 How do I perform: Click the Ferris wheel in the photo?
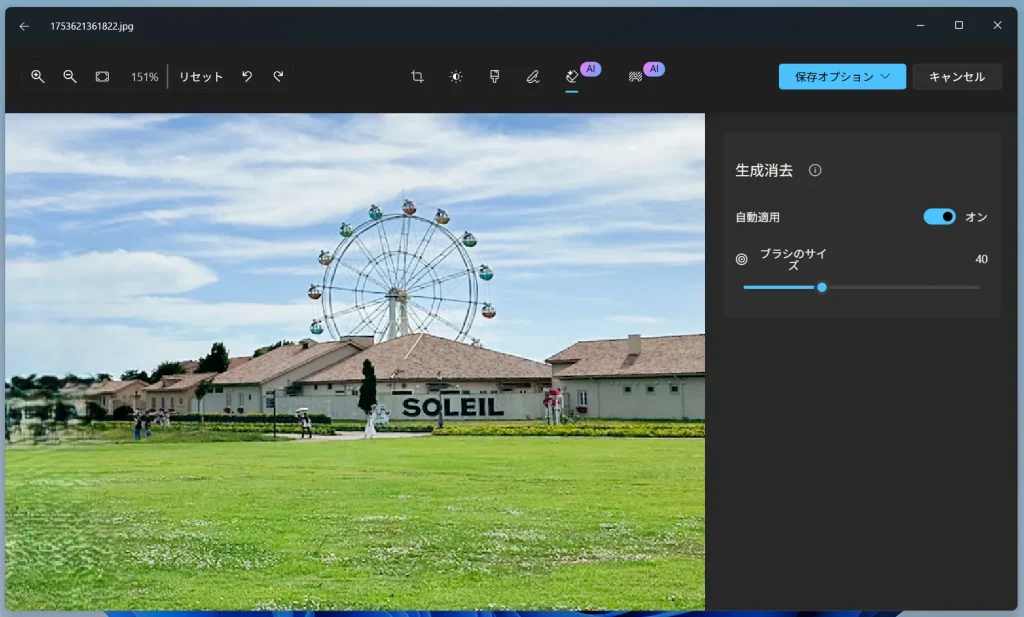[402, 271]
